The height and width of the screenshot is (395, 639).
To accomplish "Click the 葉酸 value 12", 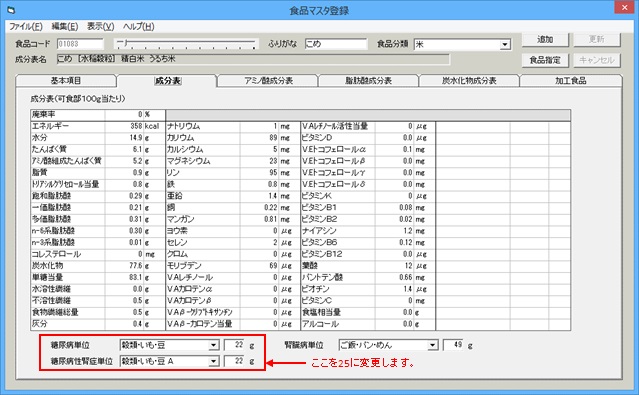I will pos(394,266).
